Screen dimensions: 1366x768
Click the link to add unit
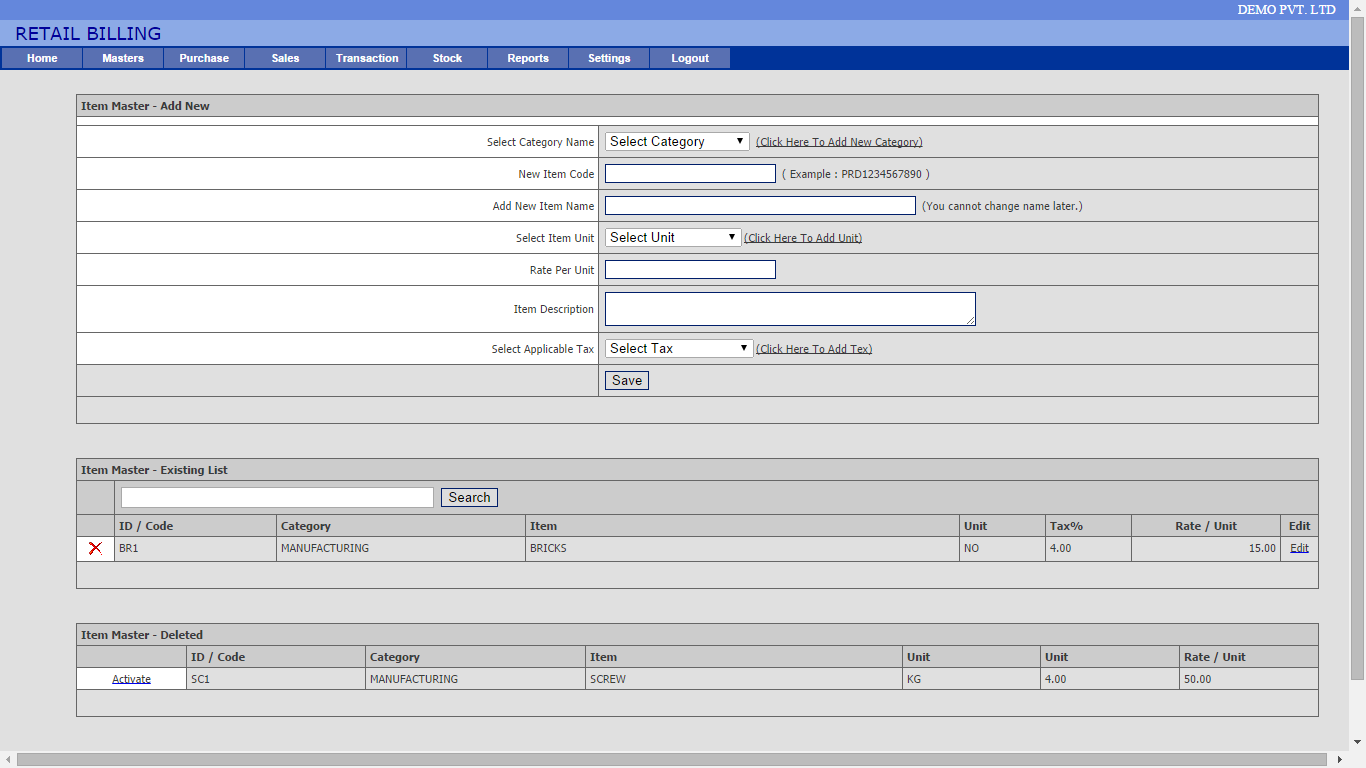click(x=803, y=238)
